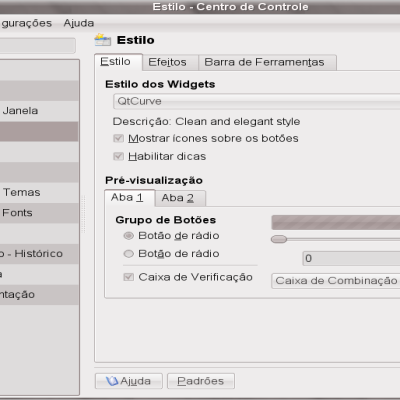
Task: Click the Padrões button
Action: (x=201, y=381)
